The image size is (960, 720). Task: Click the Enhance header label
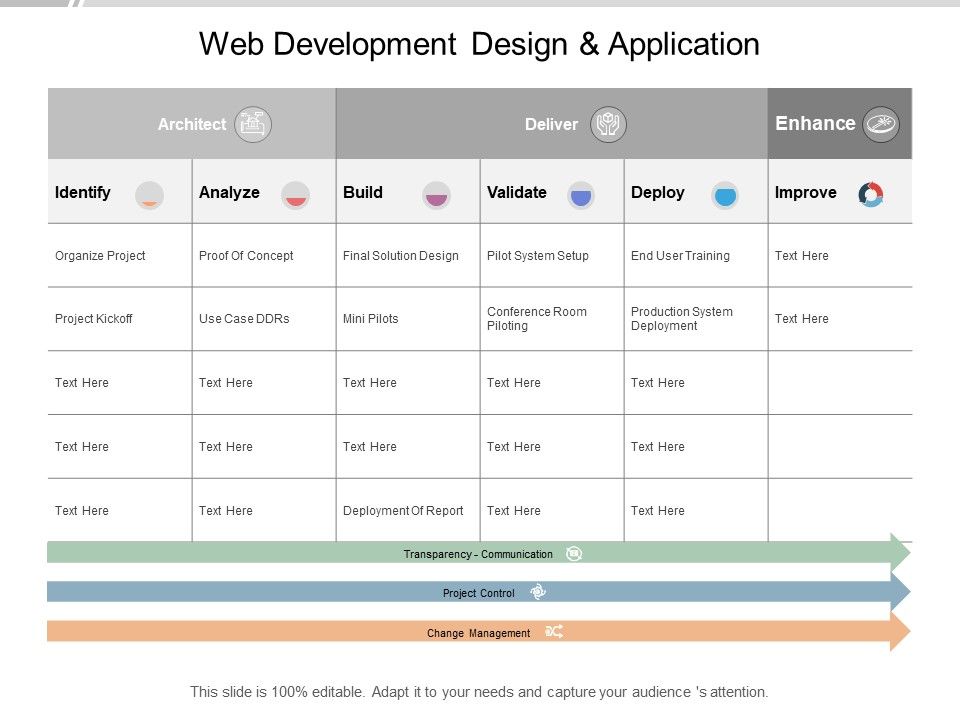(815, 123)
